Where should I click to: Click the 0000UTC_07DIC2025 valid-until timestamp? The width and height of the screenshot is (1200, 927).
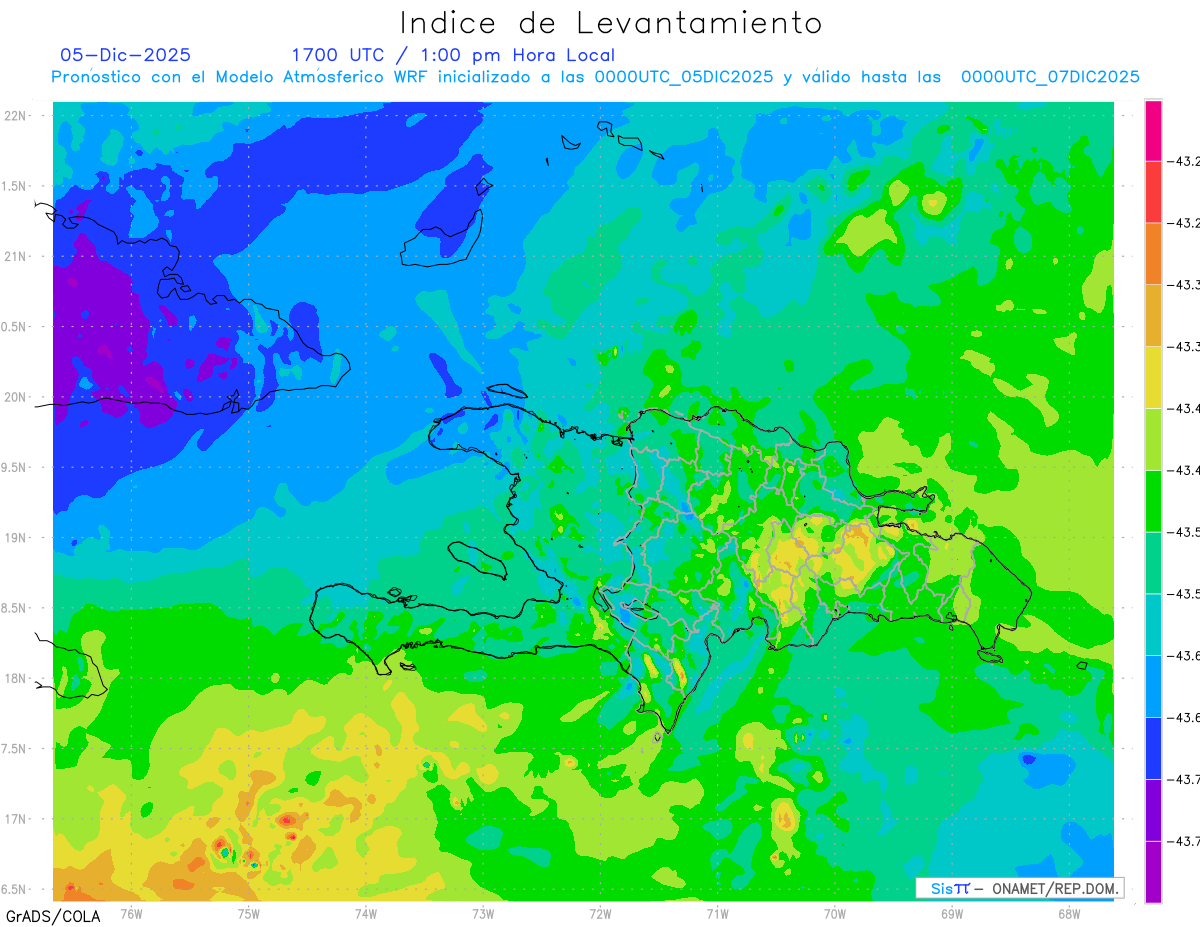pos(1050,77)
